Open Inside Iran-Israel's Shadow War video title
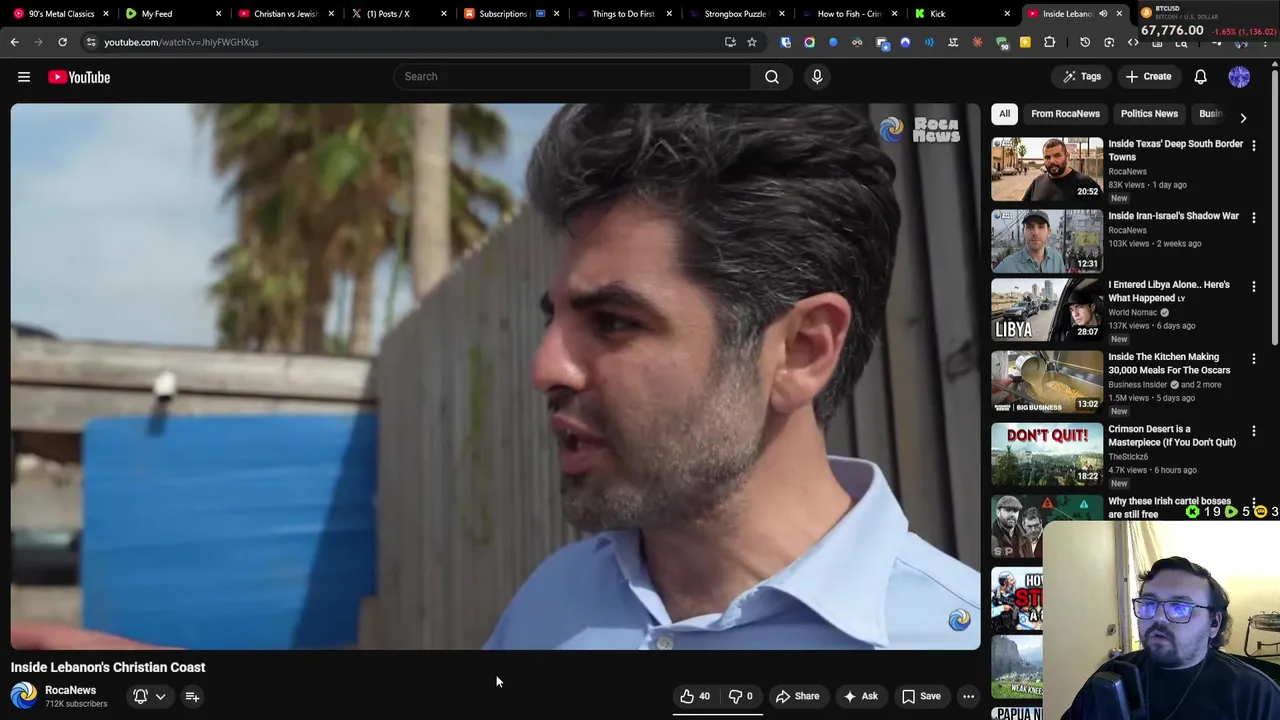The width and height of the screenshot is (1280, 720). pos(1173,216)
